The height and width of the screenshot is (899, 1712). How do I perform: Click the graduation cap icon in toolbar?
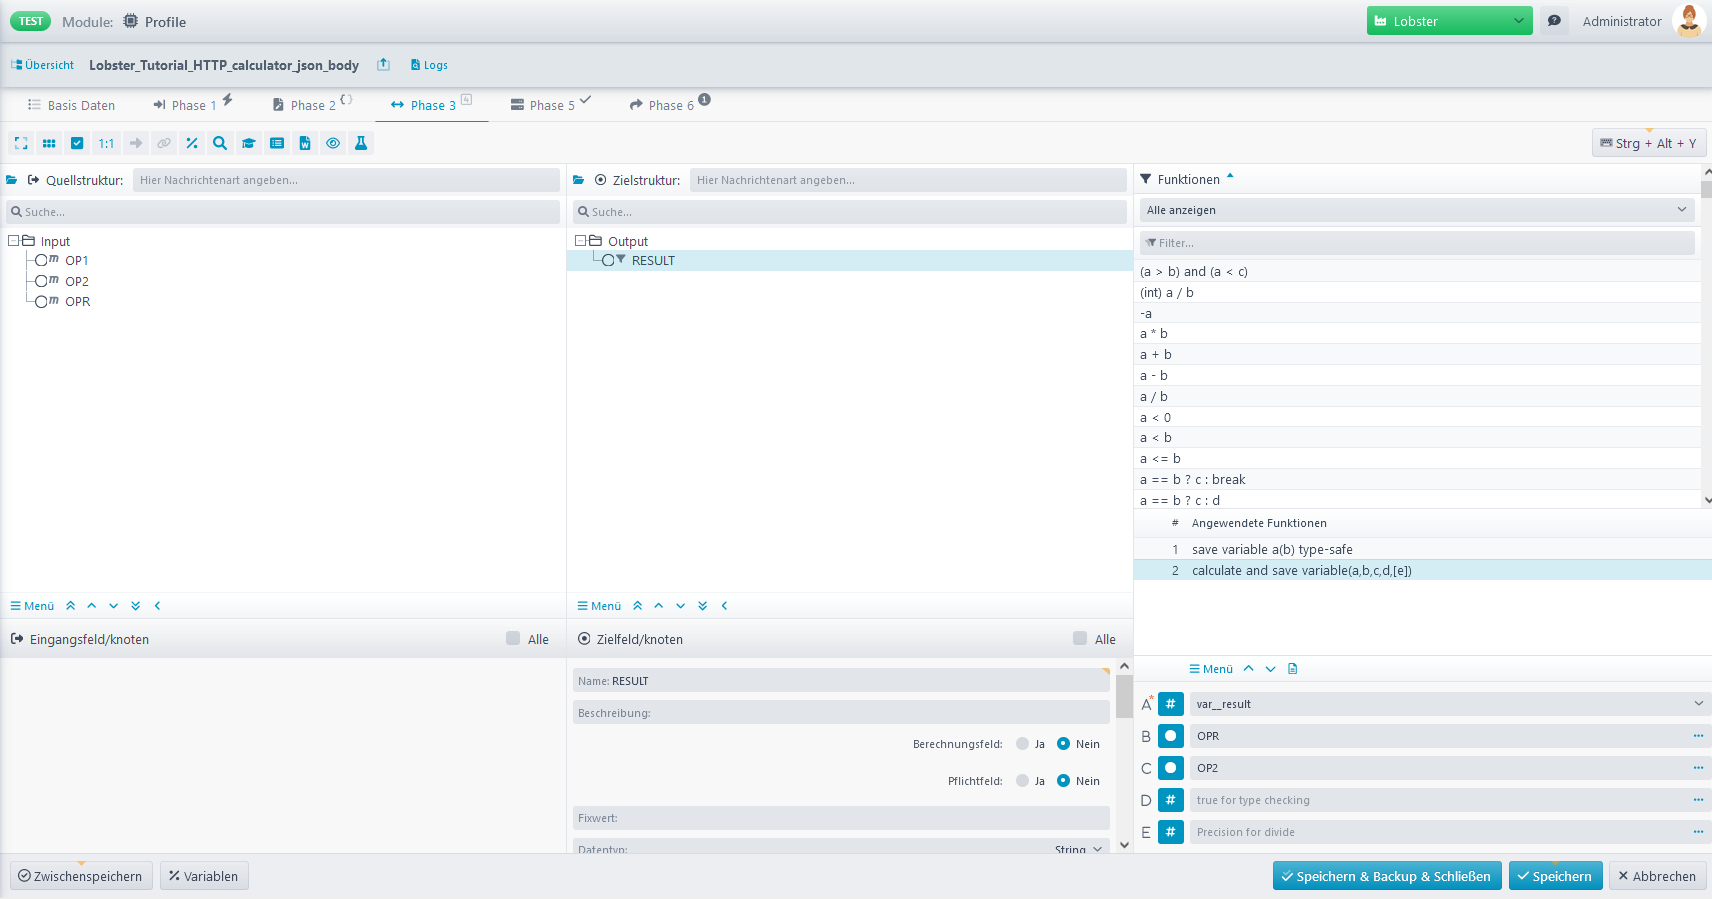coord(249,143)
